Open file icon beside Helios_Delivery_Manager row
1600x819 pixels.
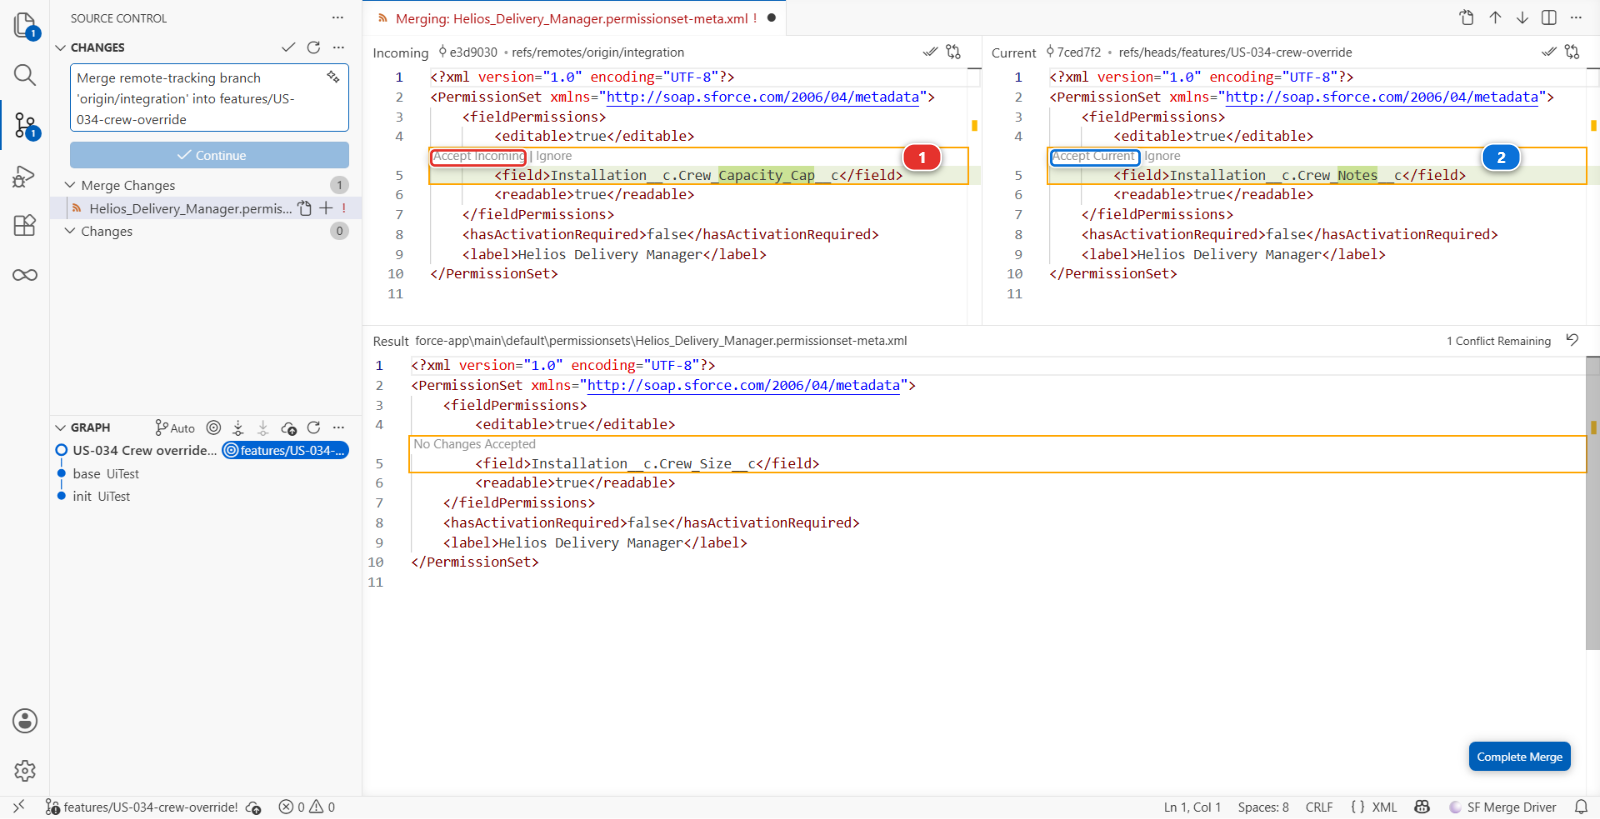(x=304, y=208)
